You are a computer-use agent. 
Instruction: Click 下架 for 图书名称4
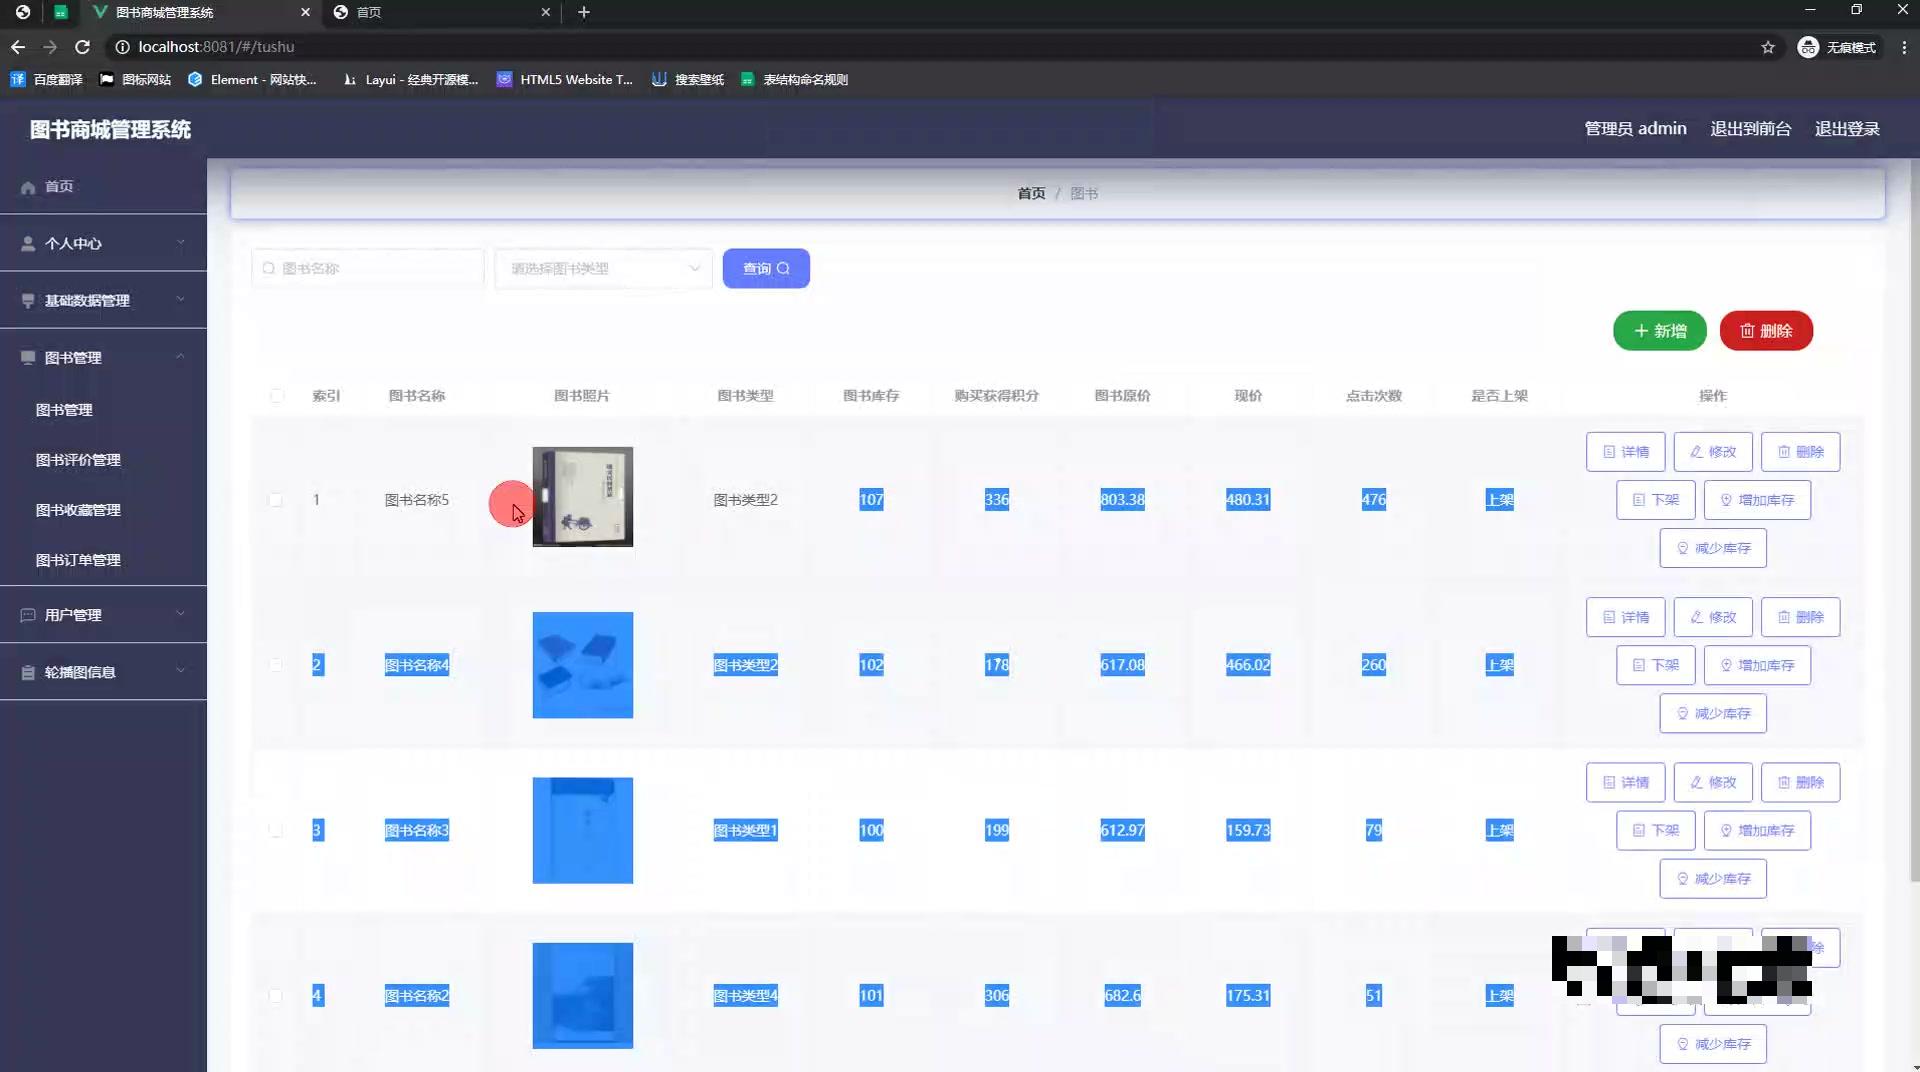(x=1655, y=665)
